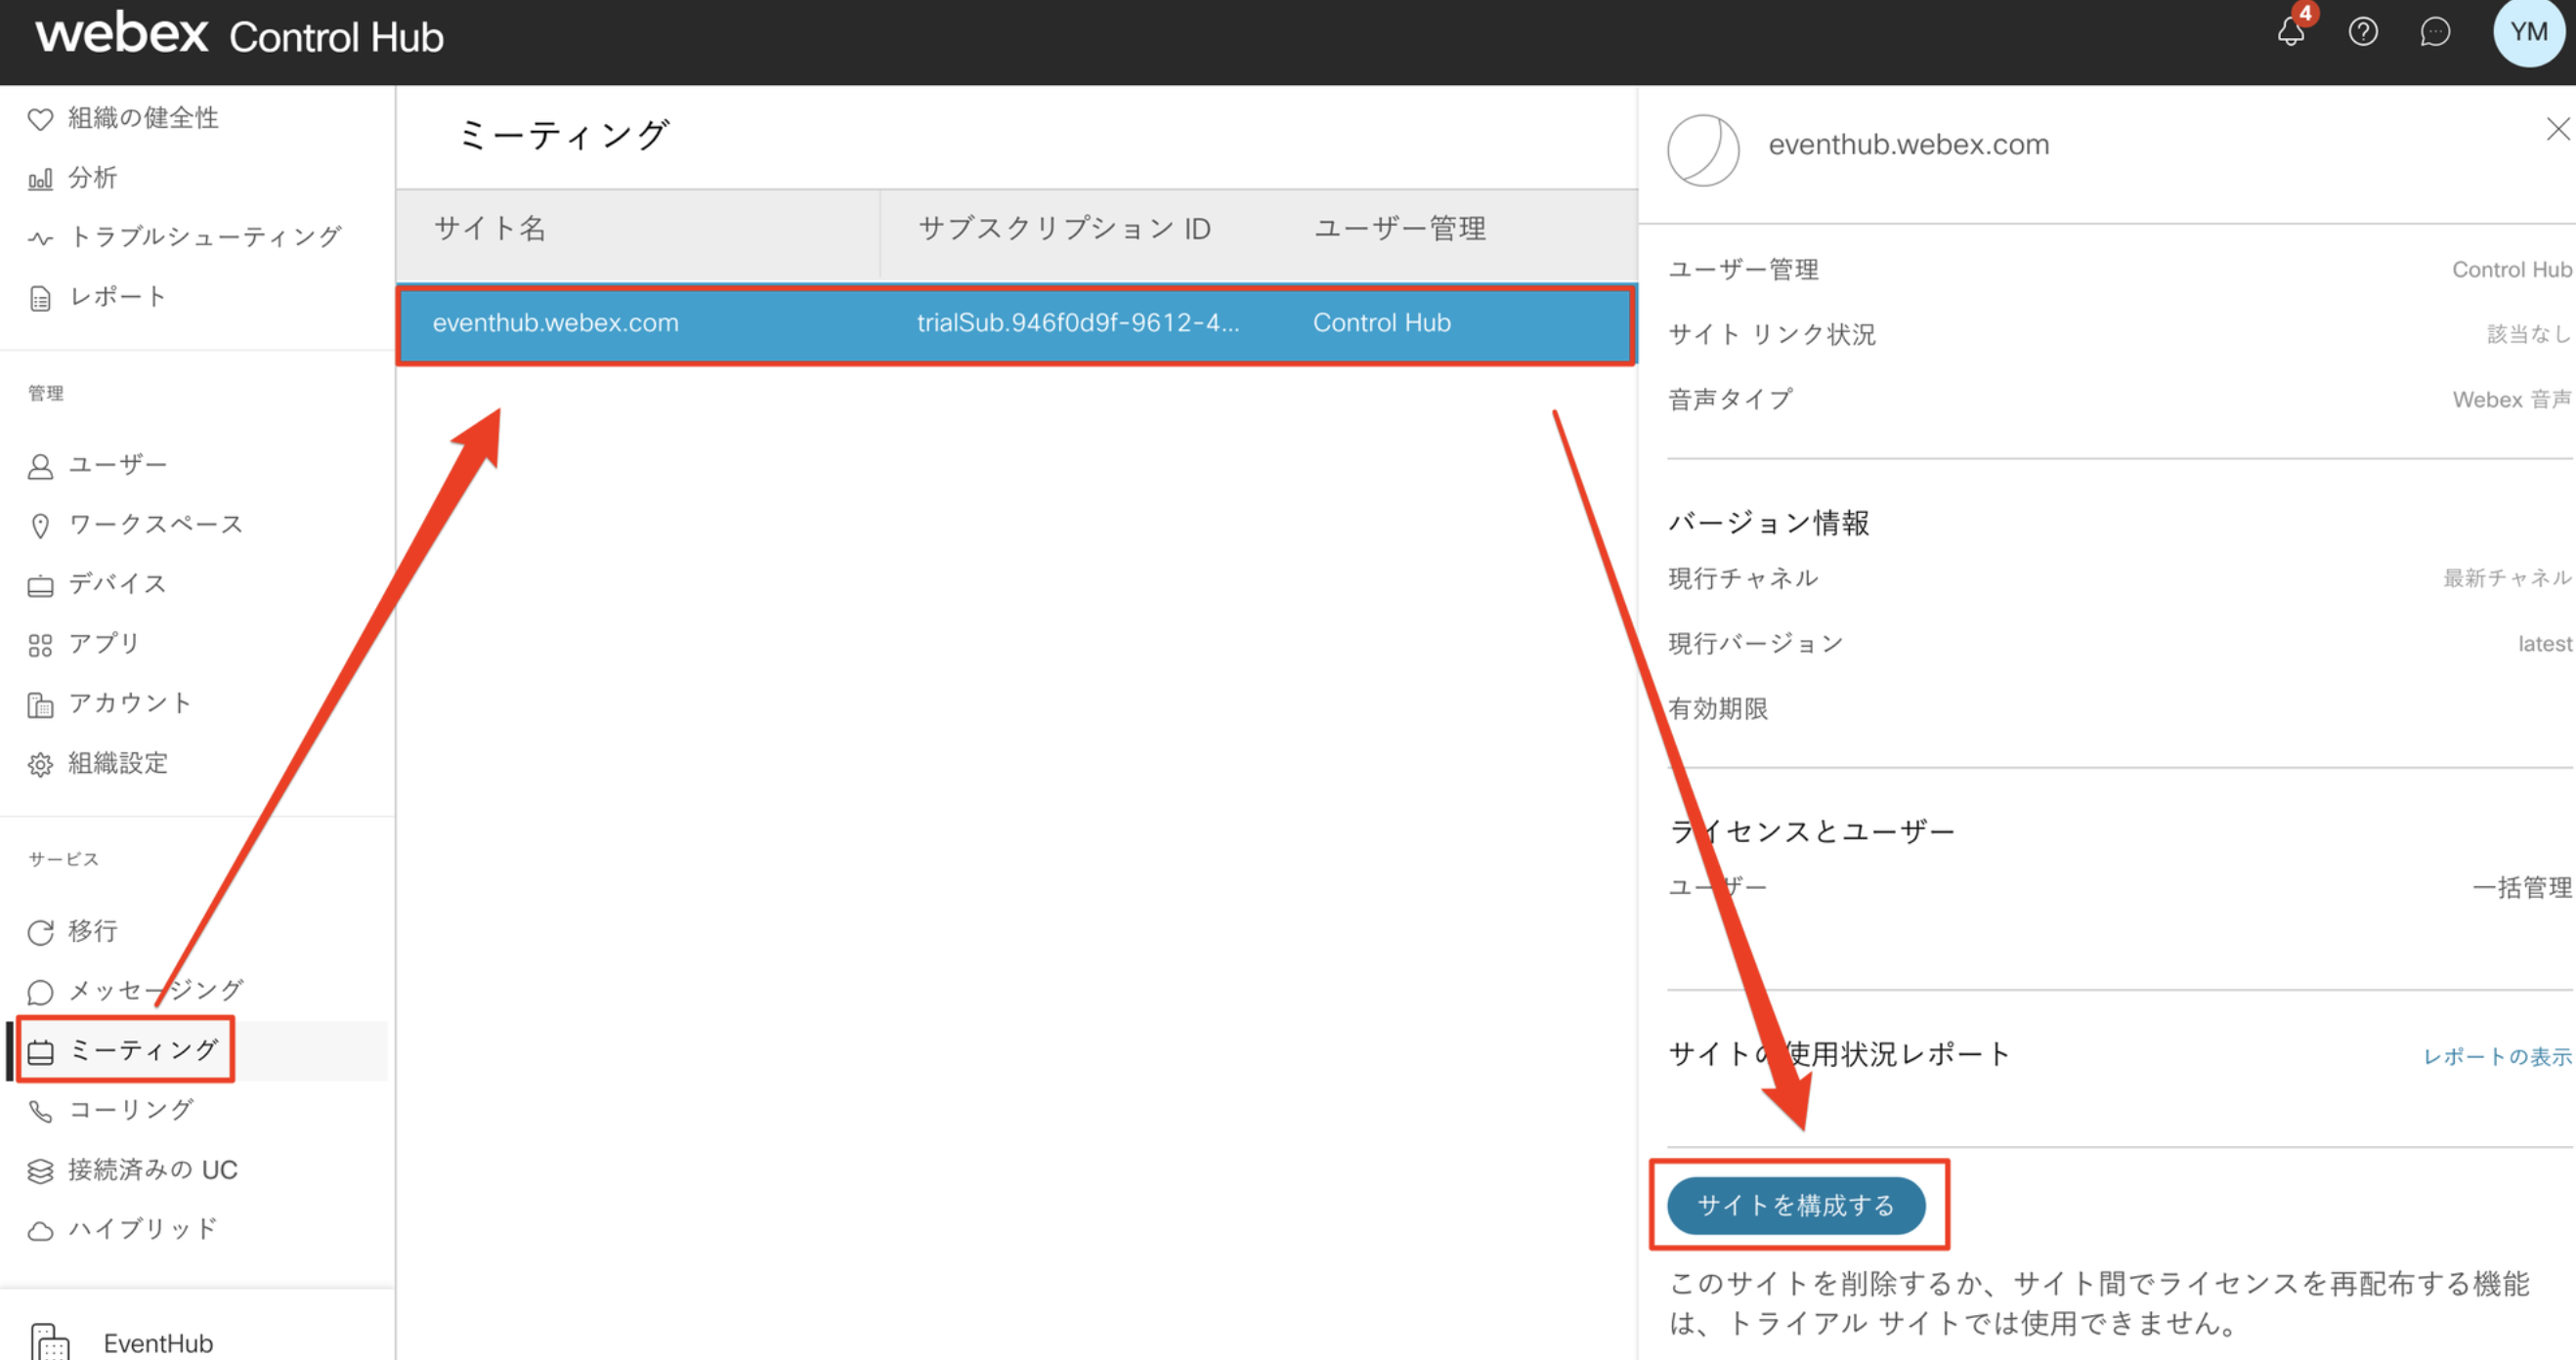Click the cloud icon beside ハイブリッド
The width and height of the screenshot is (2576, 1360).
pos(40,1231)
